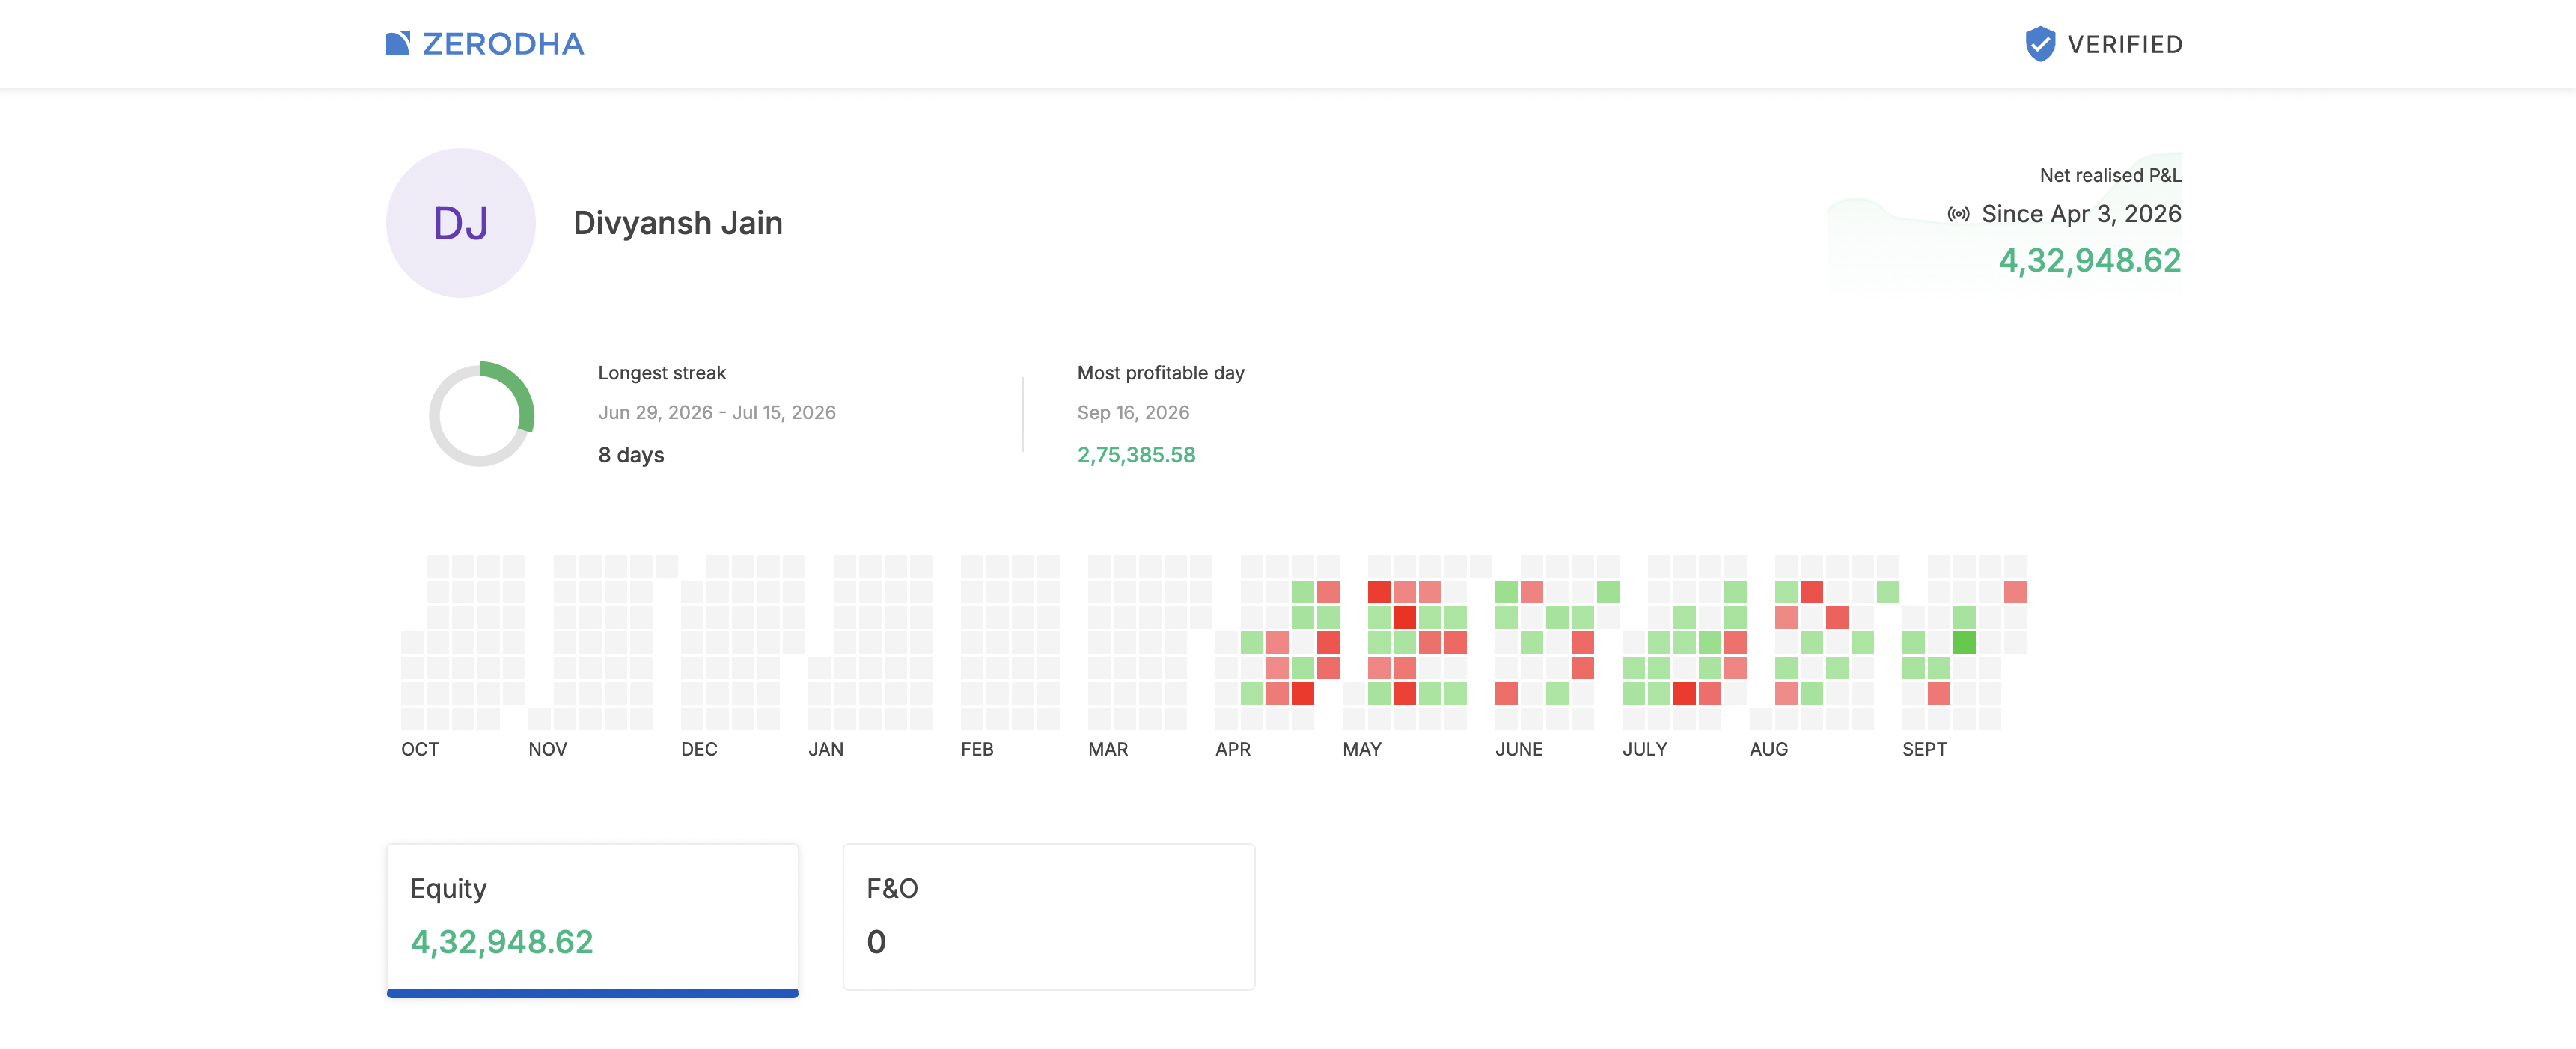Click the Jun 29, 2026 - Jul 15, 2026 range
The height and width of the screenshot is (1049, 2576).
(x=717, y=413)
